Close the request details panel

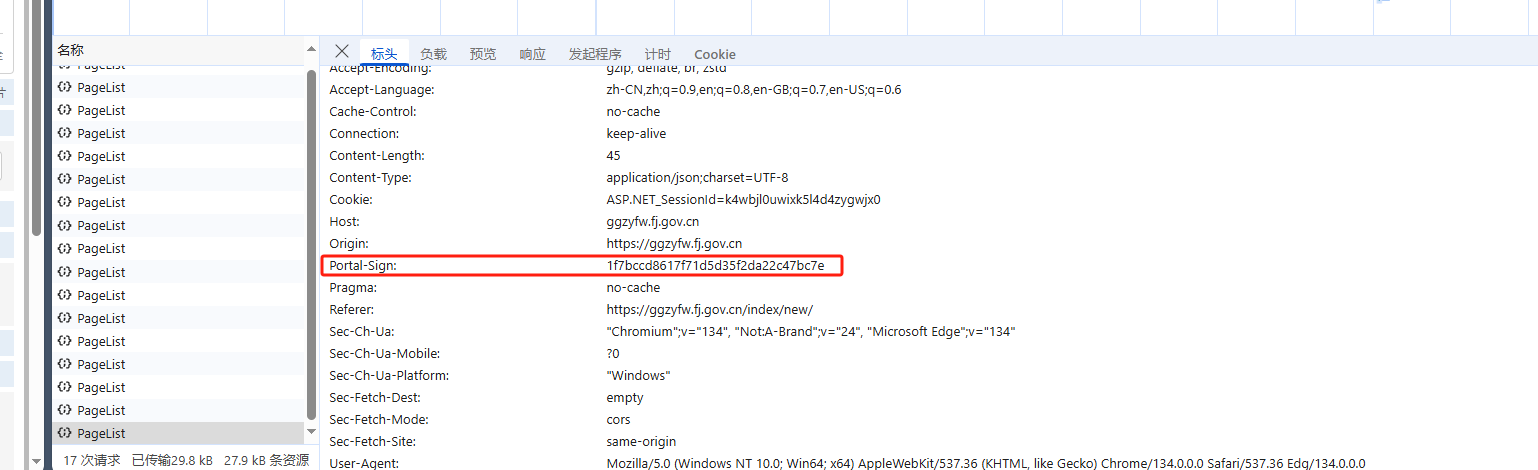342,51
